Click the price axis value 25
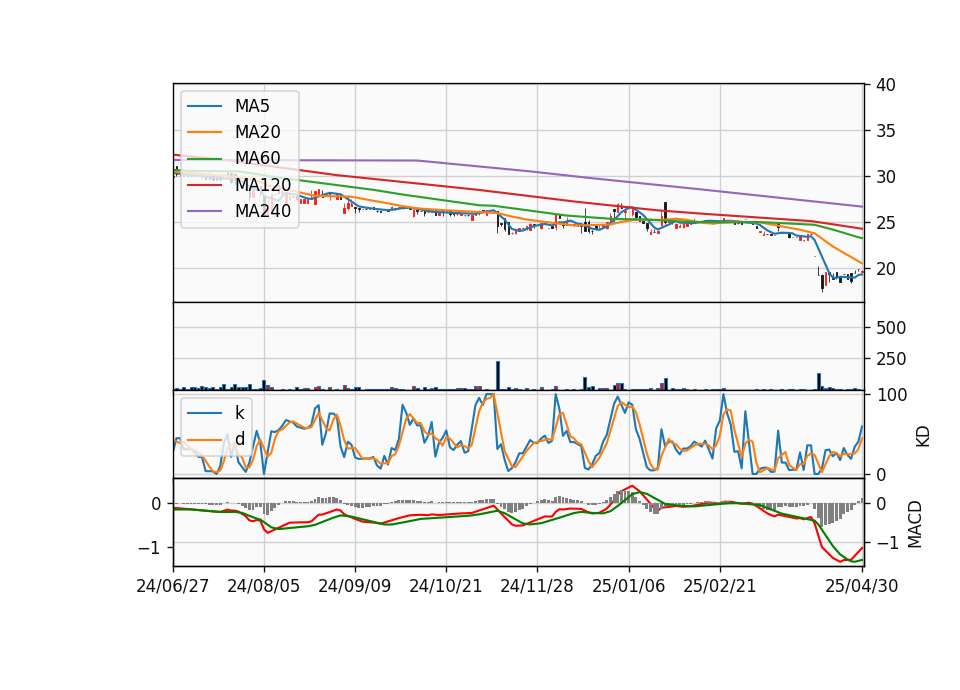The height and width of the screenshot is (690, 960). tap(885, 223)
